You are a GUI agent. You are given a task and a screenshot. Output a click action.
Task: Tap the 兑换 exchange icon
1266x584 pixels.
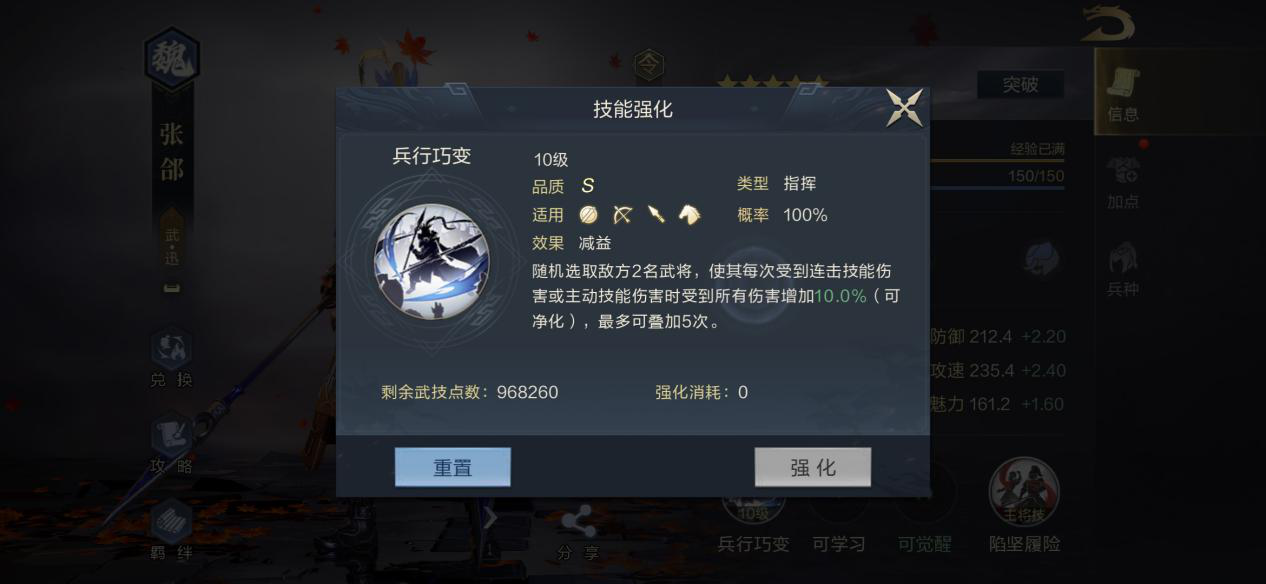click(171, 358)
